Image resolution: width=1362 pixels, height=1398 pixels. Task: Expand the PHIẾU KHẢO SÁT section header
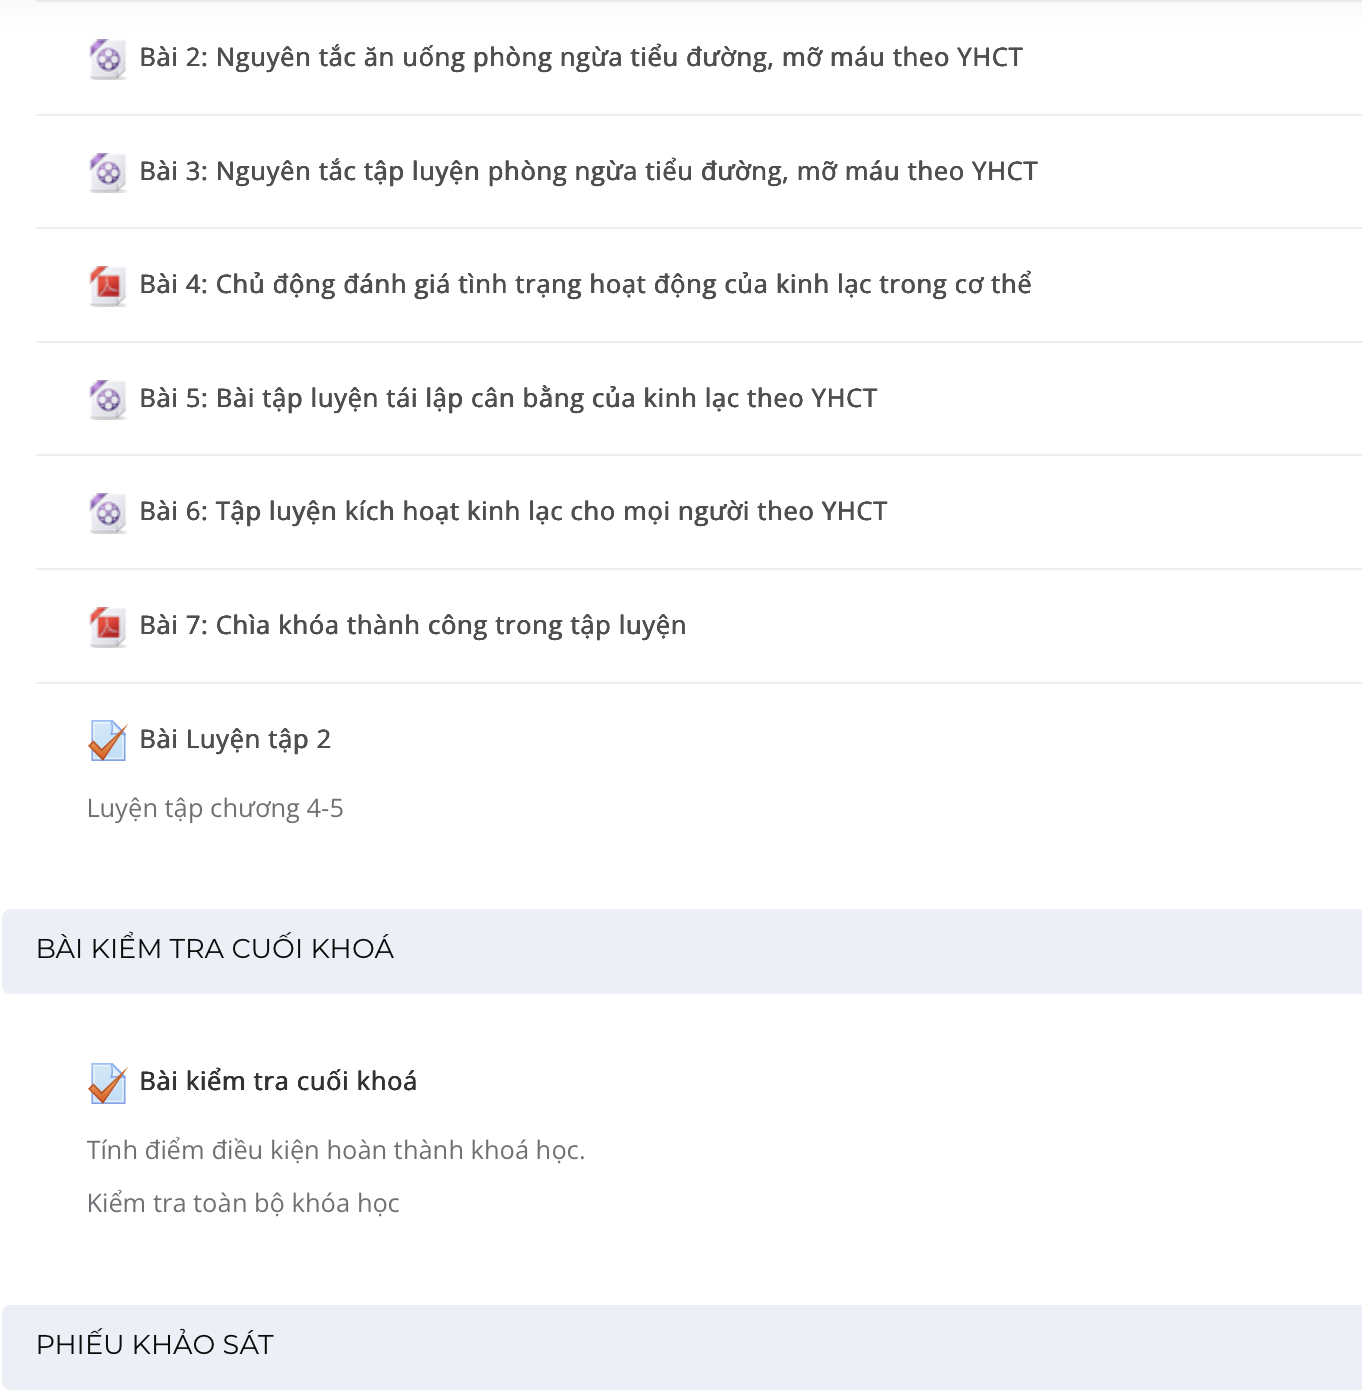point(682,1347)
